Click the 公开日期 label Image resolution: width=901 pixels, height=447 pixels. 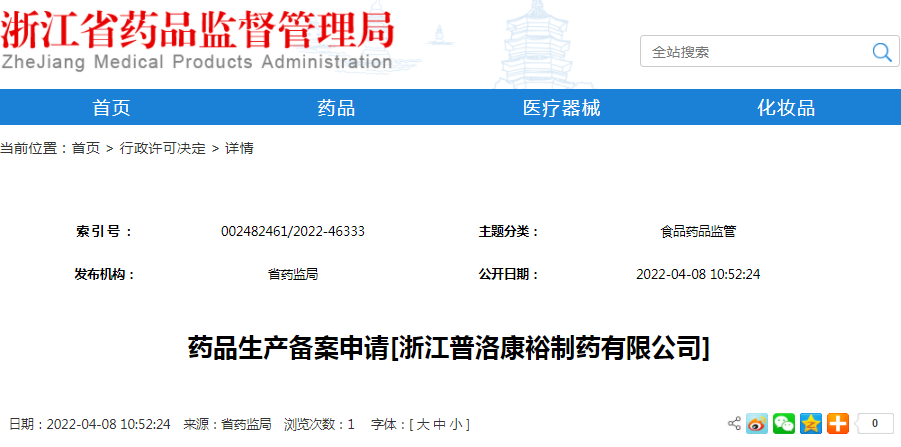[x=509, y=274]
